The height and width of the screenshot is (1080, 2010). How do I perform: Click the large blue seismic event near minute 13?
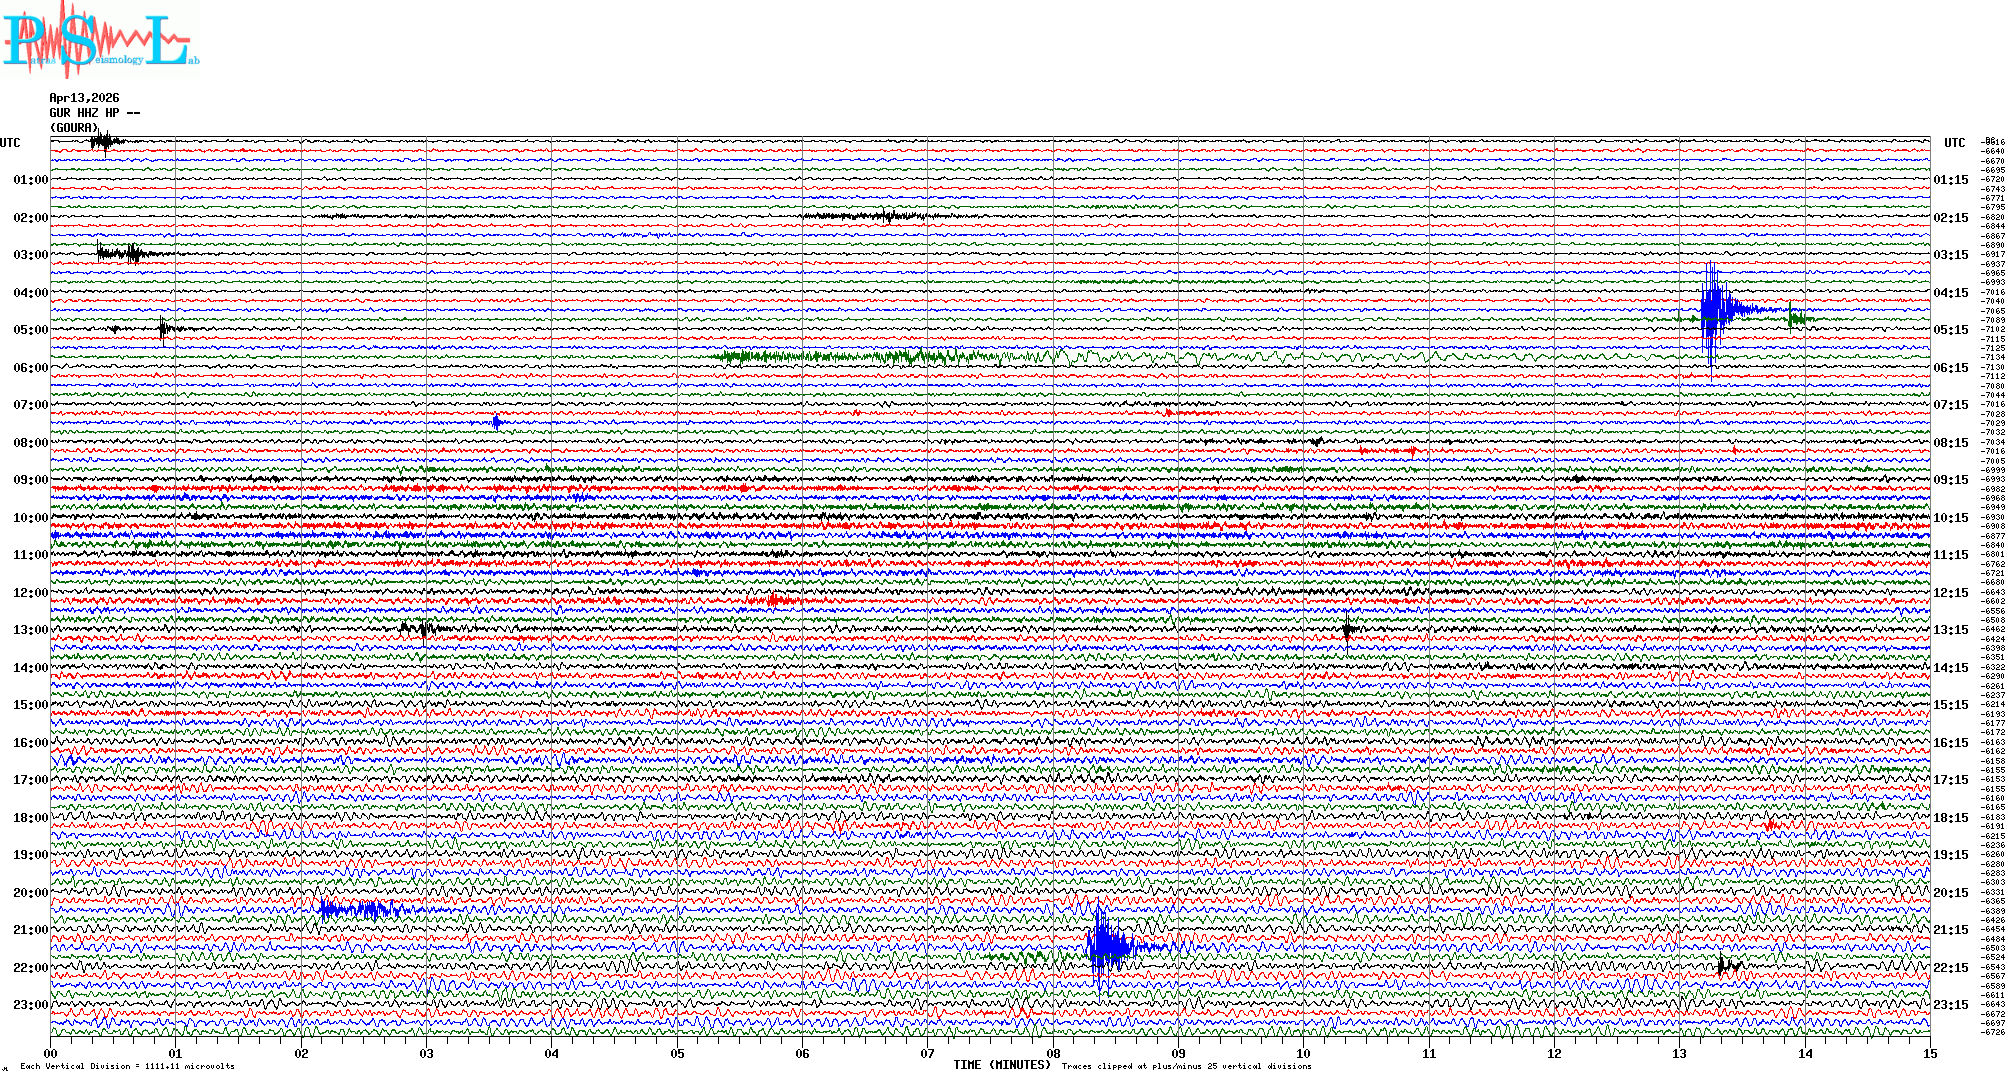coord(1712,312)
